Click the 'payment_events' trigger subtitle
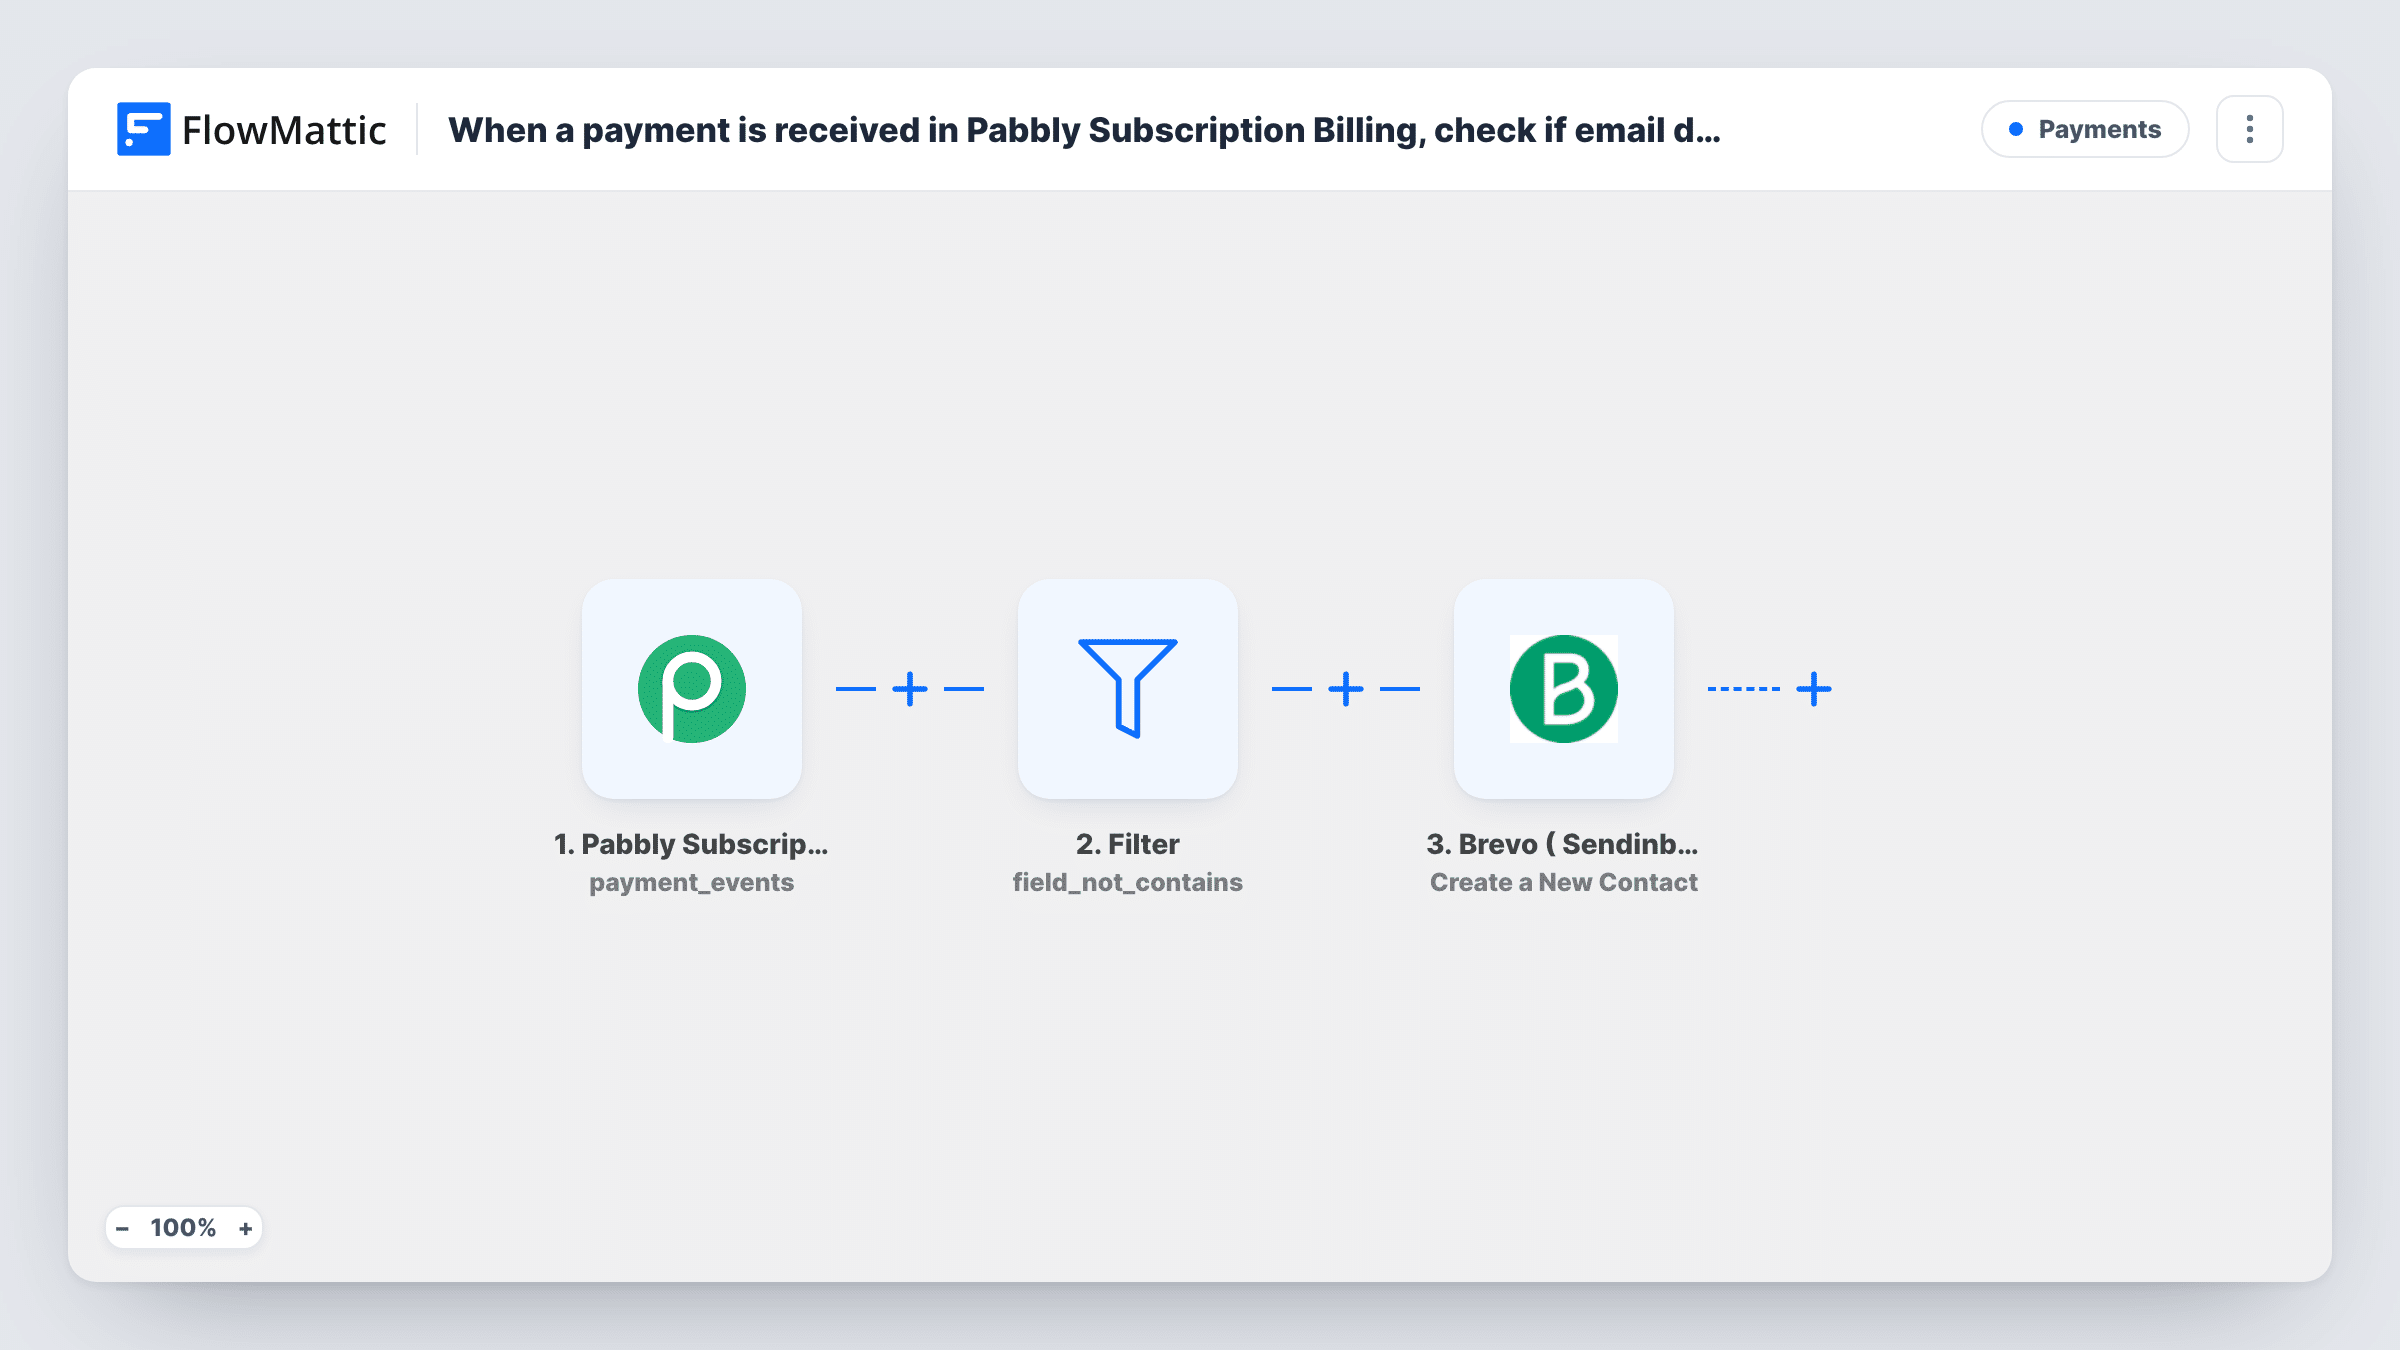This screenshot has width=2400, height=1350. tap(692, 882)
